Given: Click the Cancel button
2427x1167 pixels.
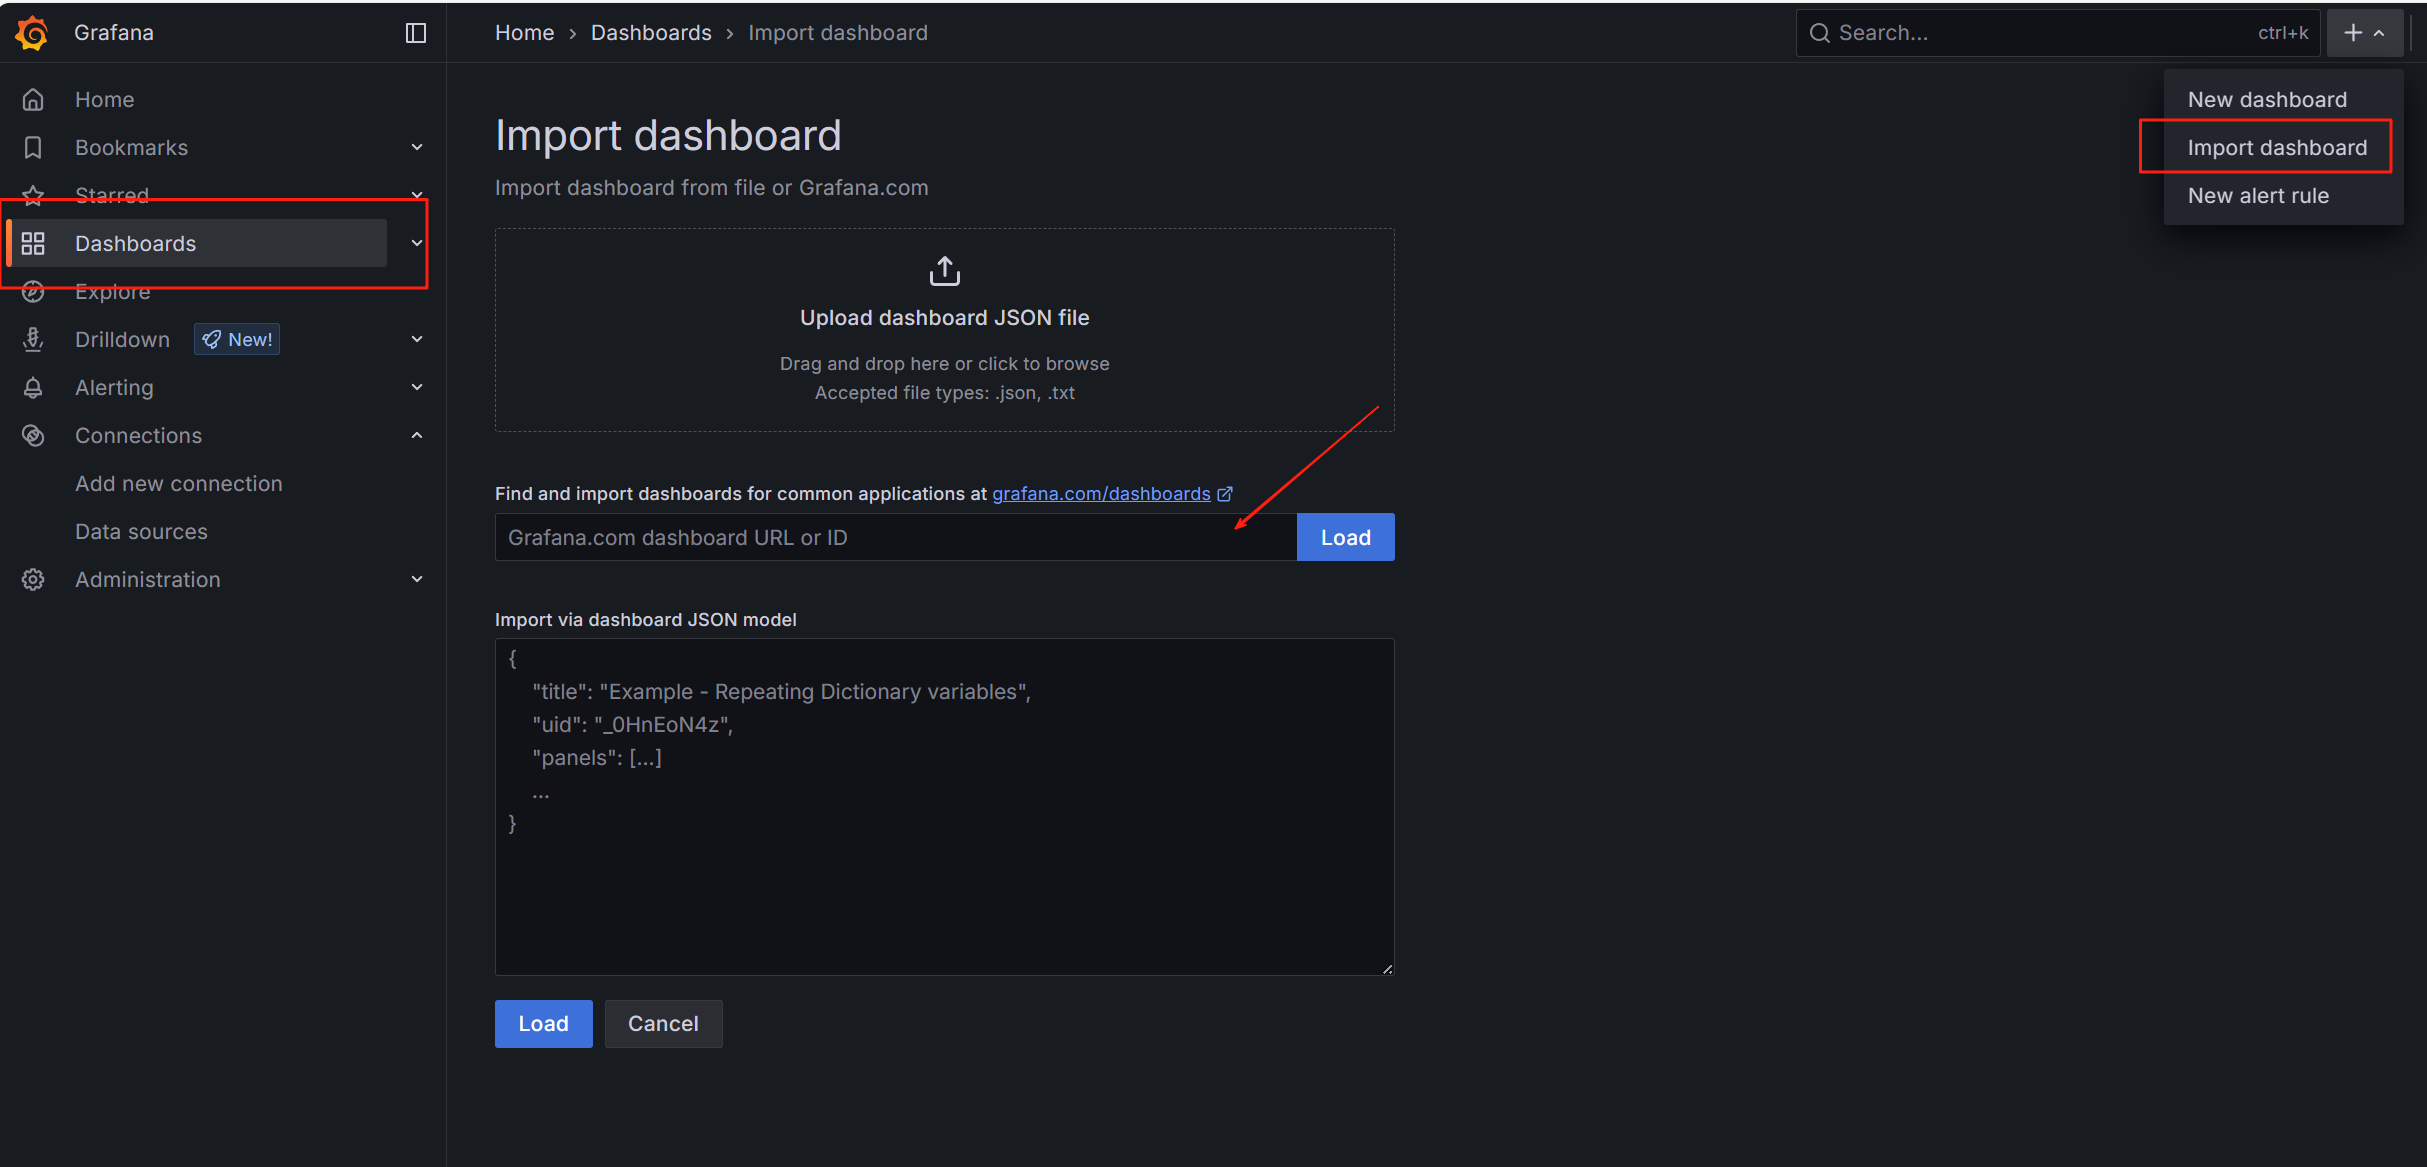Looking at the screenshot, I should point(663,1024).
